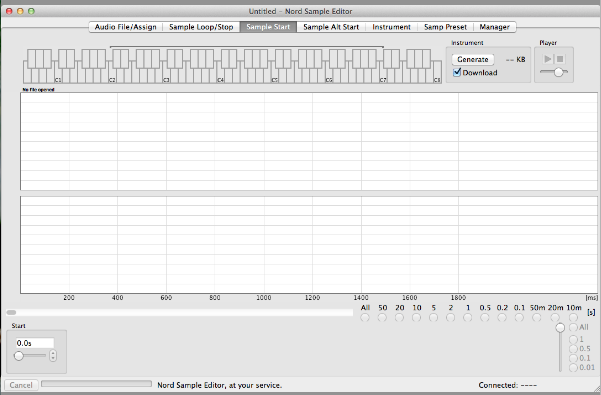Click the C6 key on keyboard

[328, 76]
